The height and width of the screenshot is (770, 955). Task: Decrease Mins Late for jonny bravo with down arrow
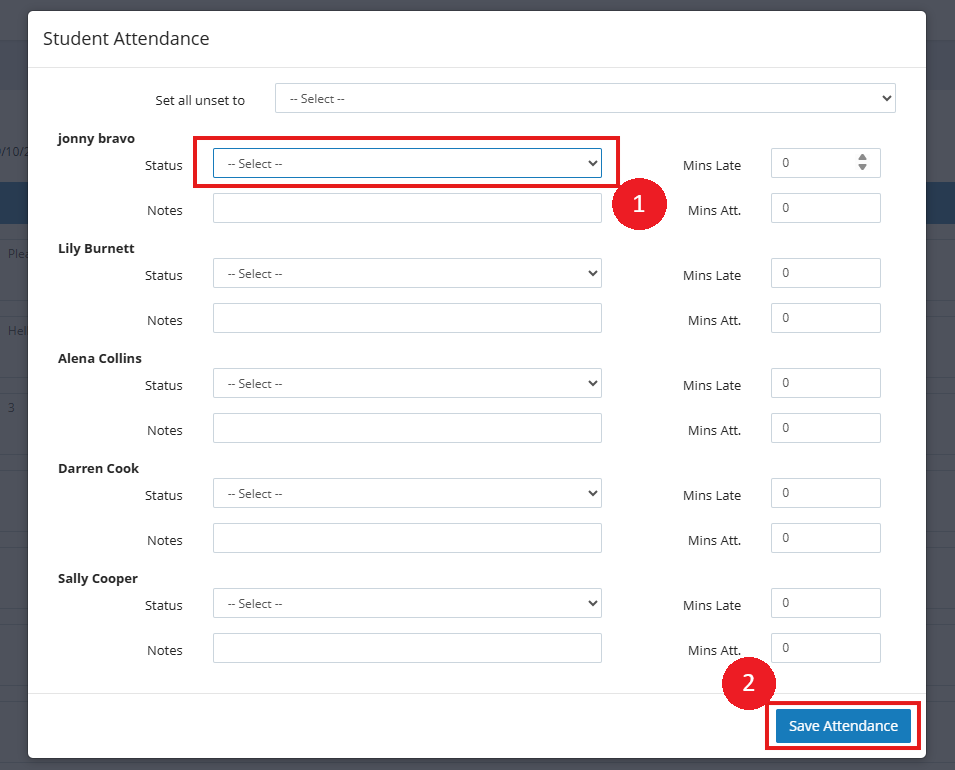point(862,167)
